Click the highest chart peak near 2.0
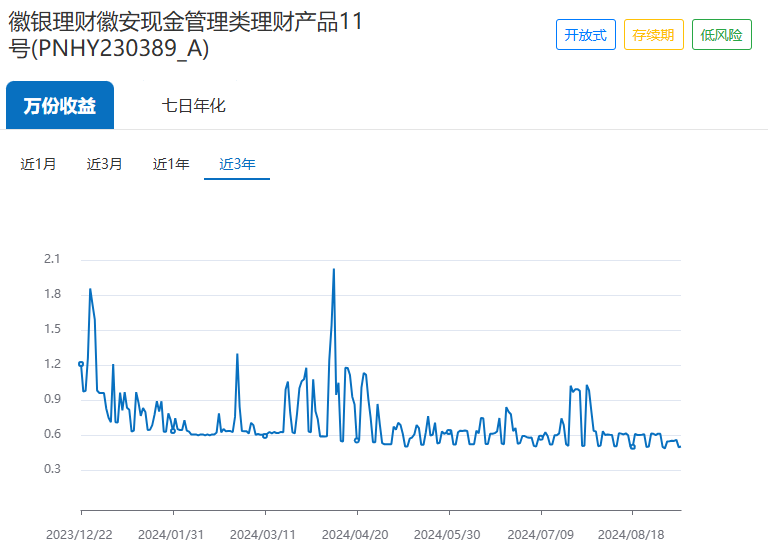The height and width of the screenshot is (557, 768). point(334,270)
